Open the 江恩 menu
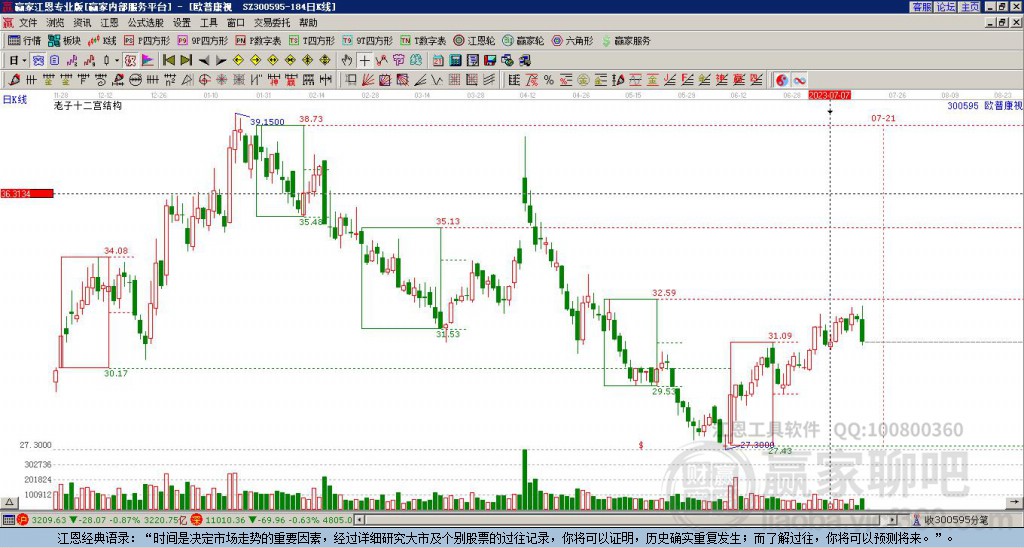The width and height of the screenshot is (1024, 548). 109,23
